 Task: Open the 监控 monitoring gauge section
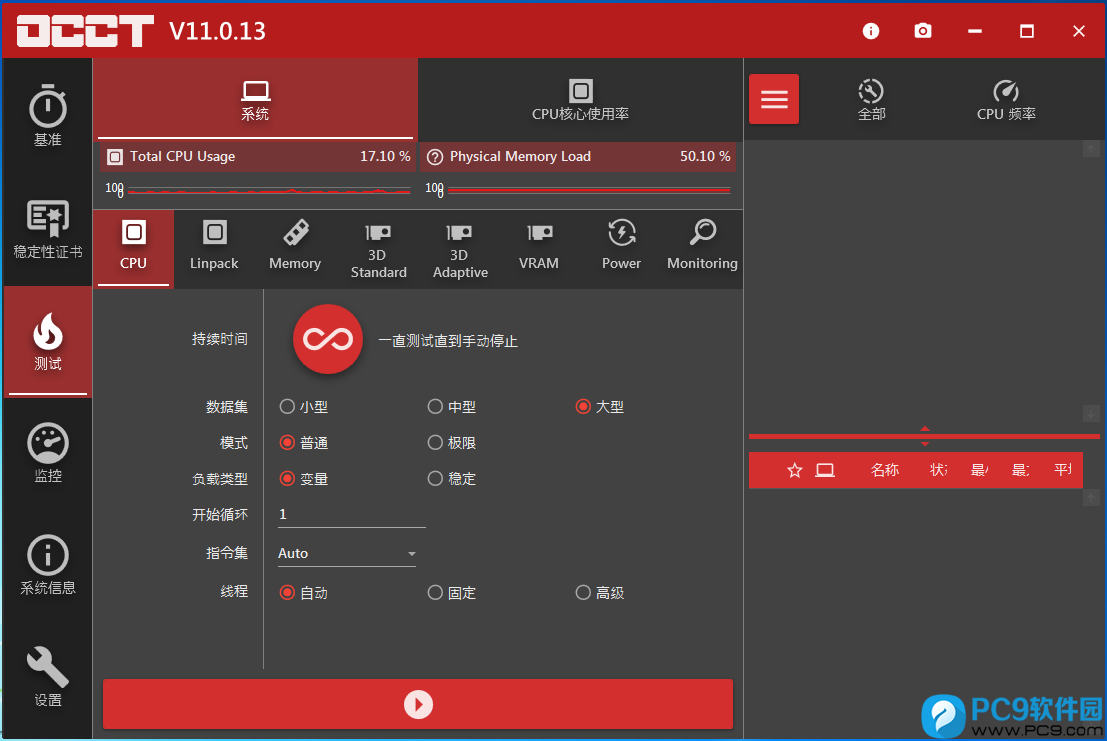click(x=47, y=453)
